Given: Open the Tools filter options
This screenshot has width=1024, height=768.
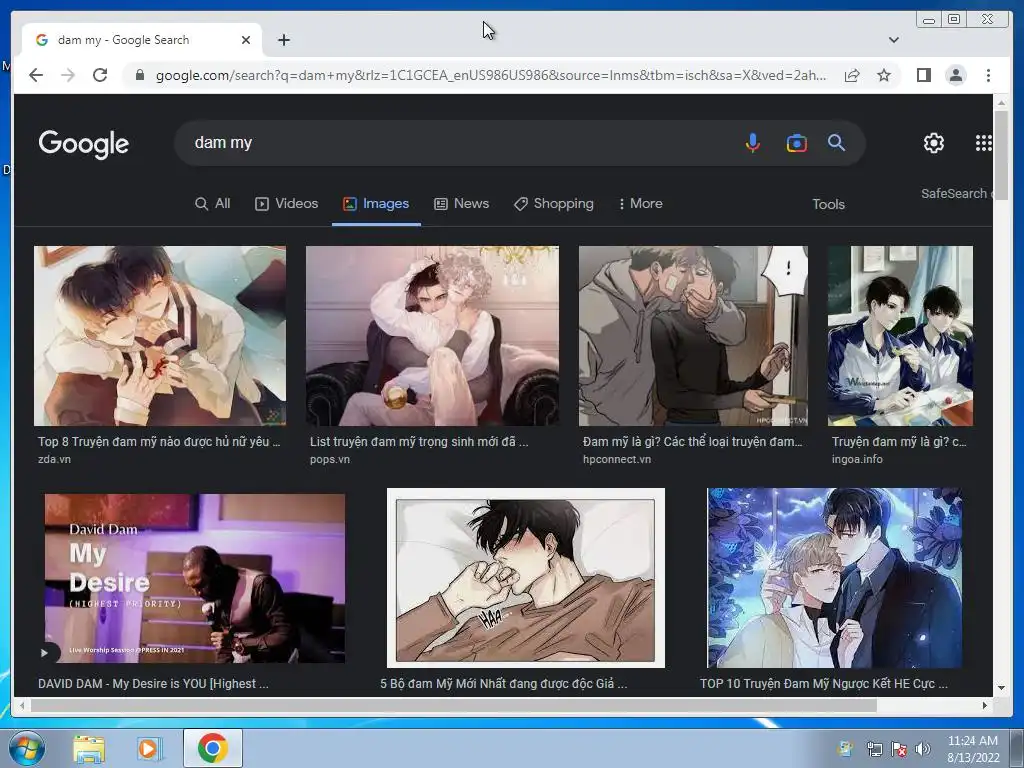Looking at the screenshot, I should tap(828, 204).
